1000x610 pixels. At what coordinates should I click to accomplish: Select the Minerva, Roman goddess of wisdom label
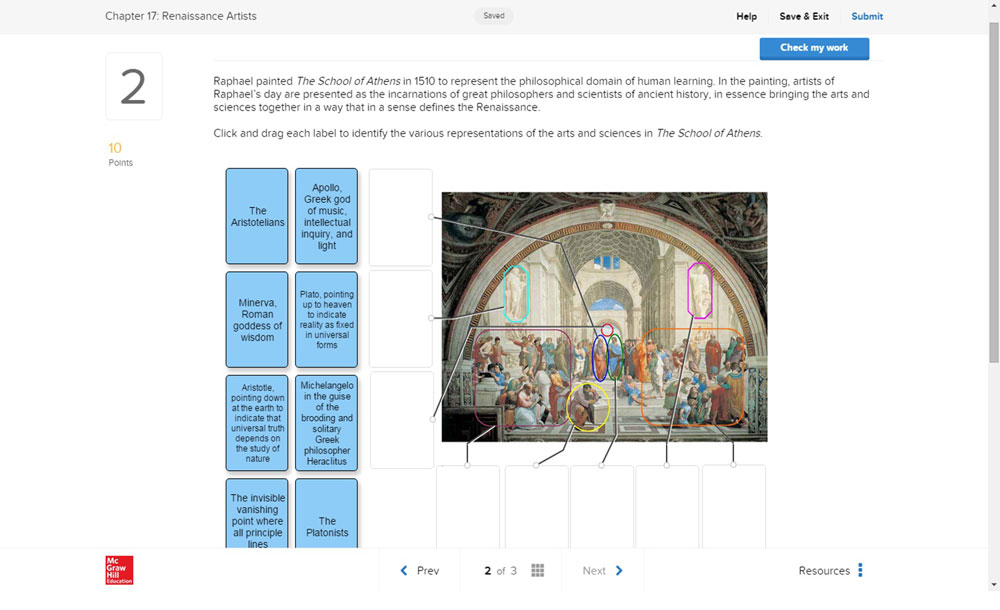click(257, 320)
